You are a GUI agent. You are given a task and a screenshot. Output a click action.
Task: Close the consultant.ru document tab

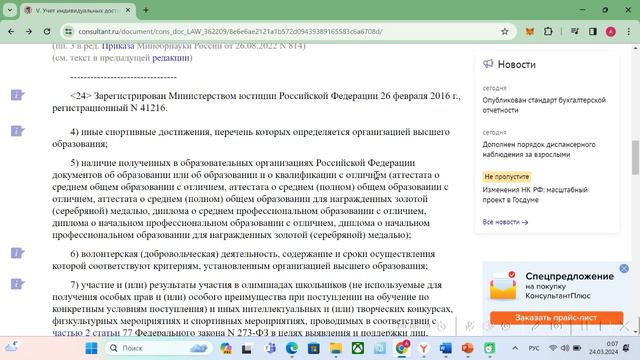pyautogui.click(x=128, y=10)
